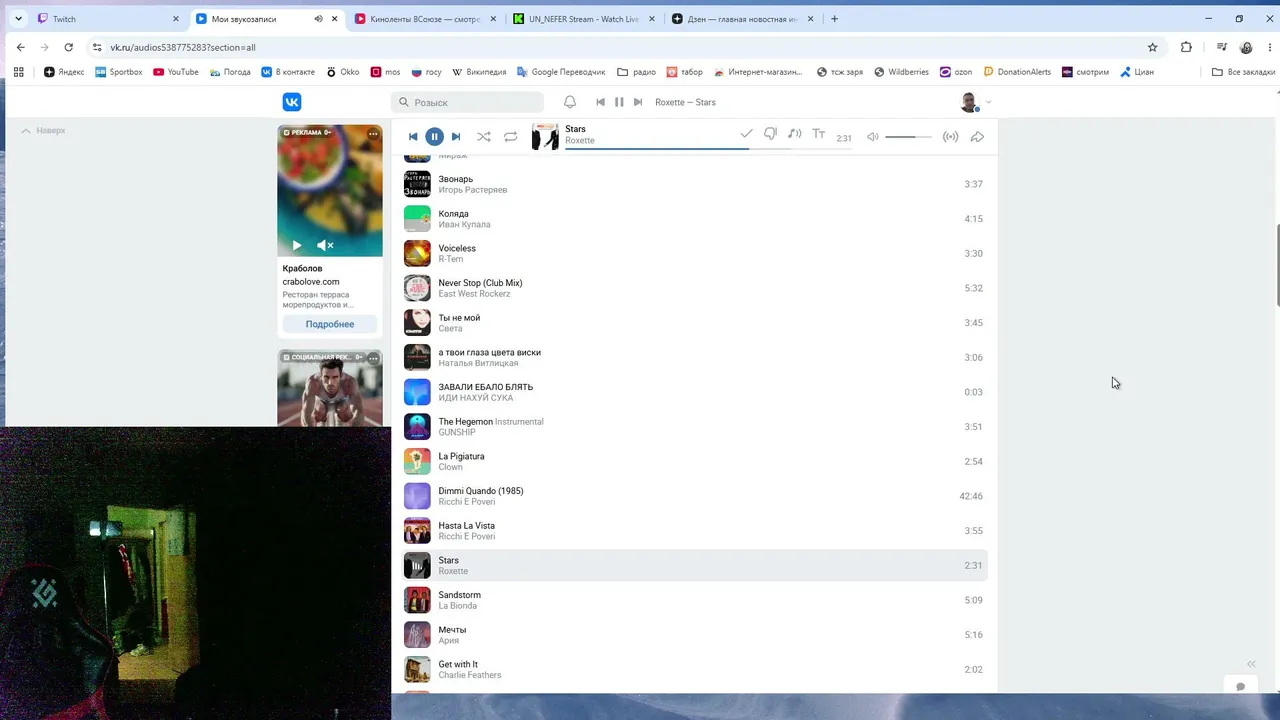Open the profile menu dropdown

tap(975, 102)
